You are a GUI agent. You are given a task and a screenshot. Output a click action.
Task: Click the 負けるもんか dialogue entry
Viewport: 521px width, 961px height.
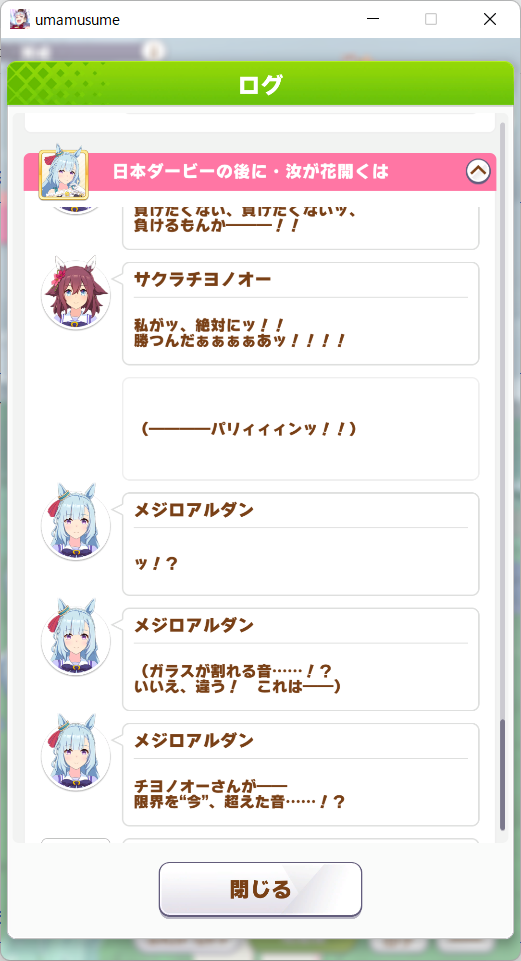pos(300,228)
